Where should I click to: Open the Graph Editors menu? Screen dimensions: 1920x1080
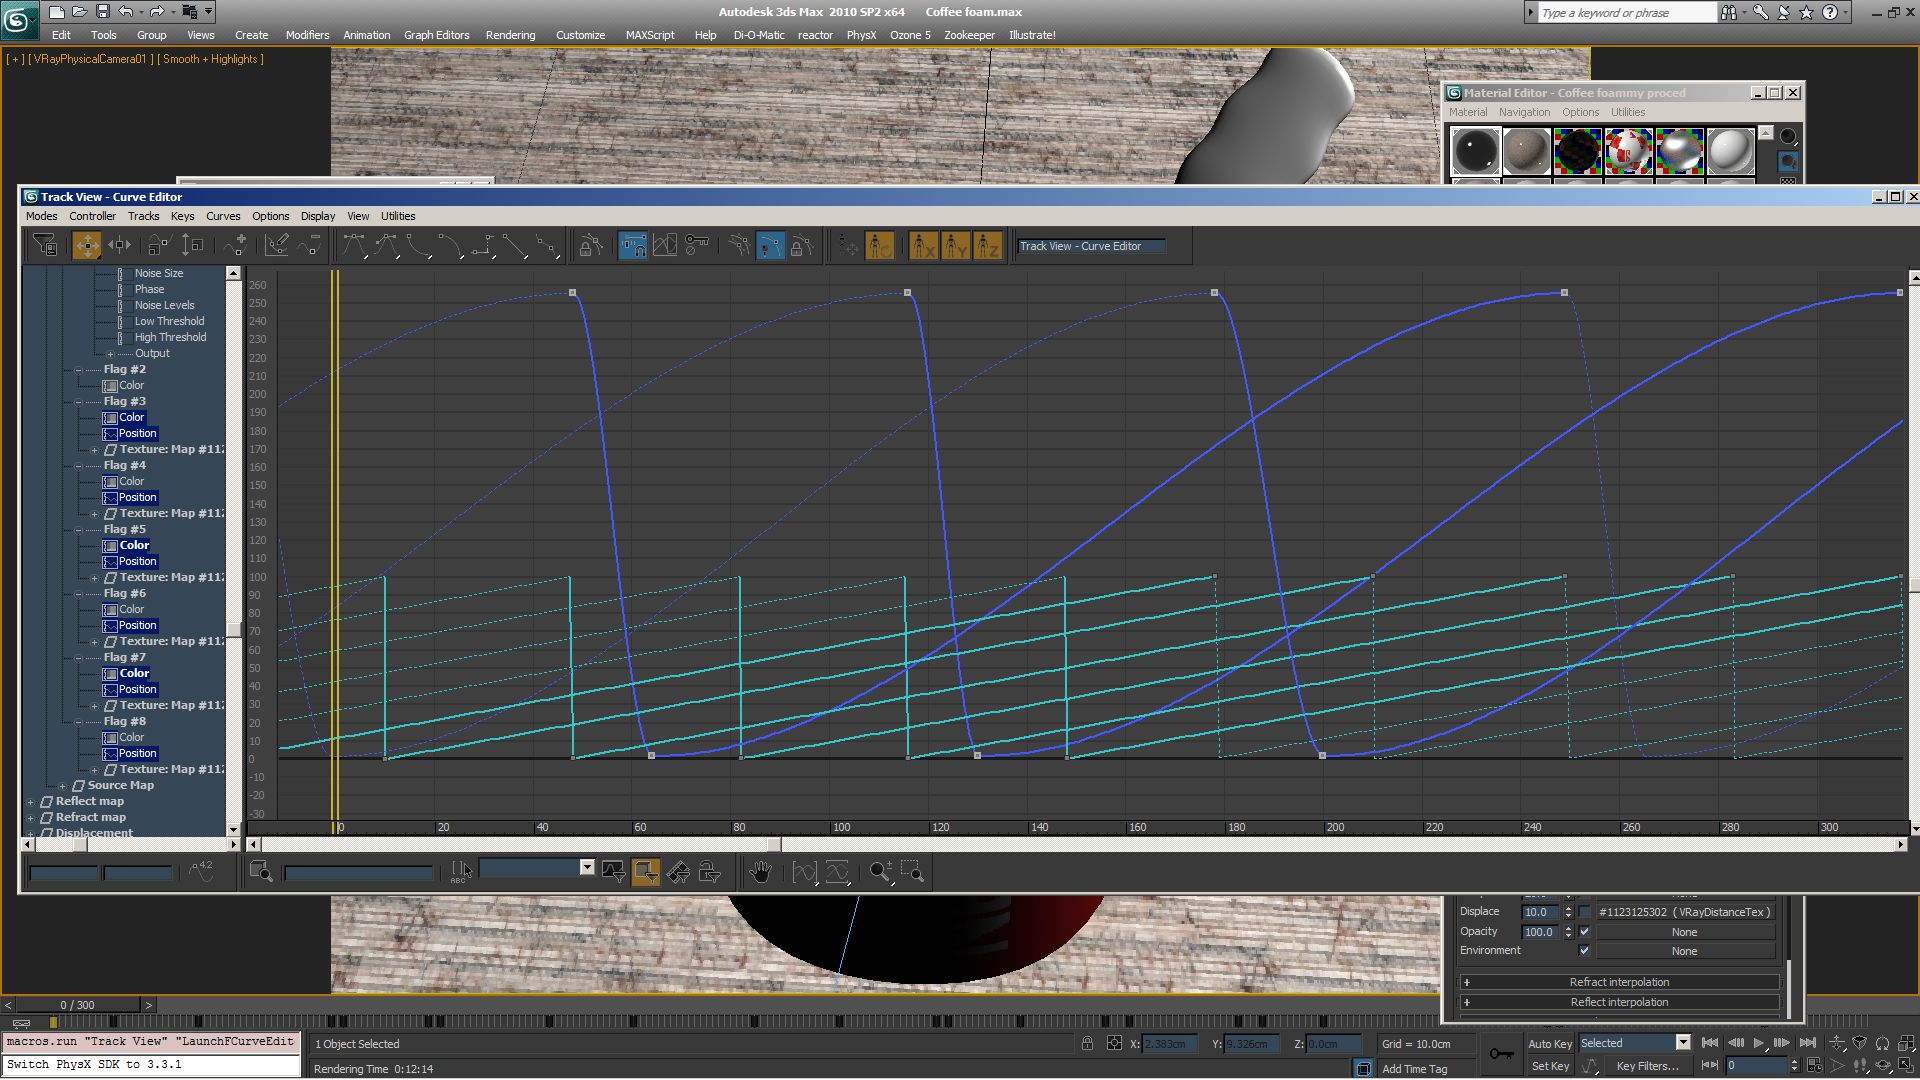(436, 35)
